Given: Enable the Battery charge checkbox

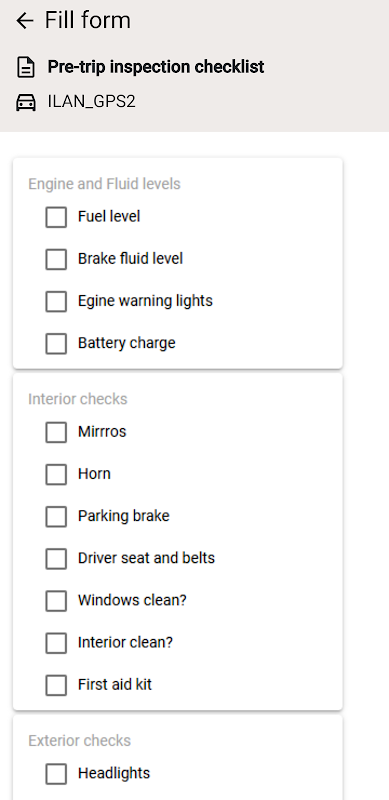Looking at the screenshot, I should [x=56, y=343].
